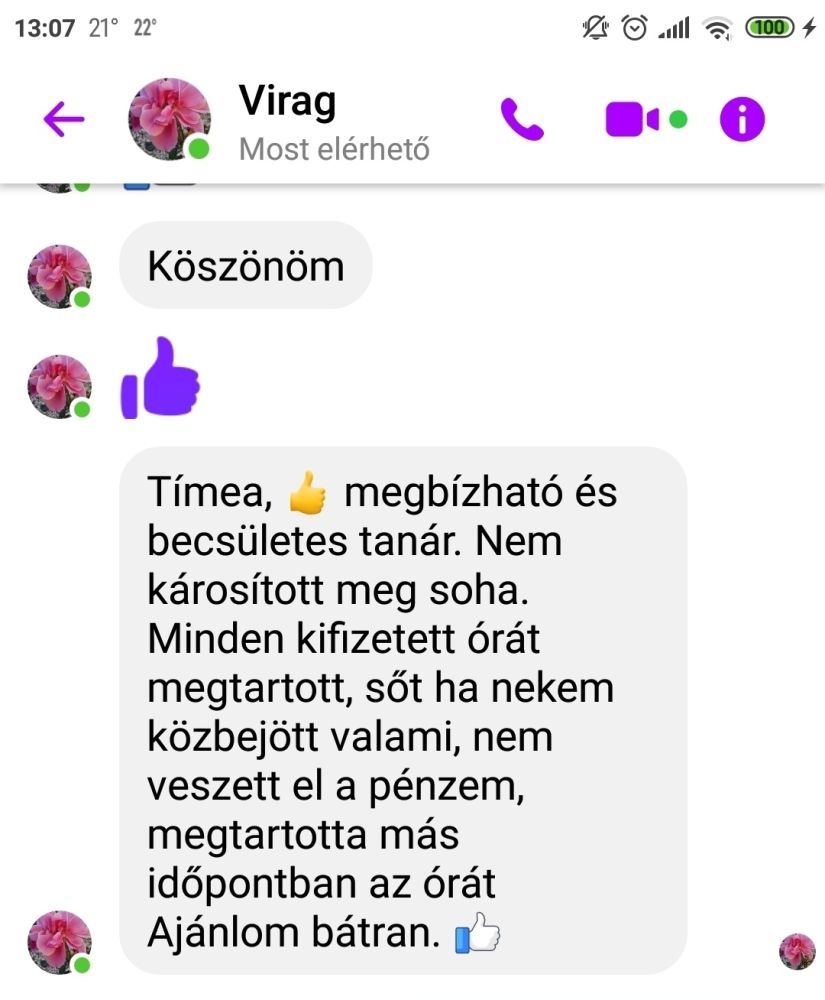Screen dimensions: 825x1000
Task: Tap the avatar beside the Köszönöm message
Action: coord(59,277)
